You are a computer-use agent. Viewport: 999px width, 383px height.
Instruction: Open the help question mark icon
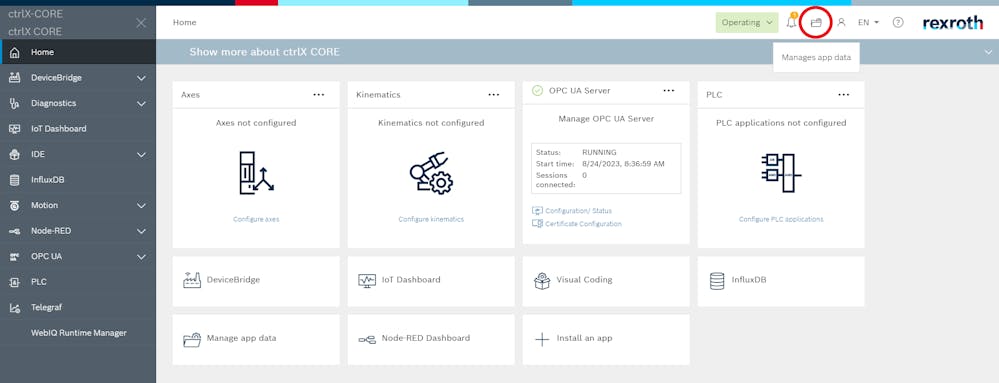tap(898, 22)
